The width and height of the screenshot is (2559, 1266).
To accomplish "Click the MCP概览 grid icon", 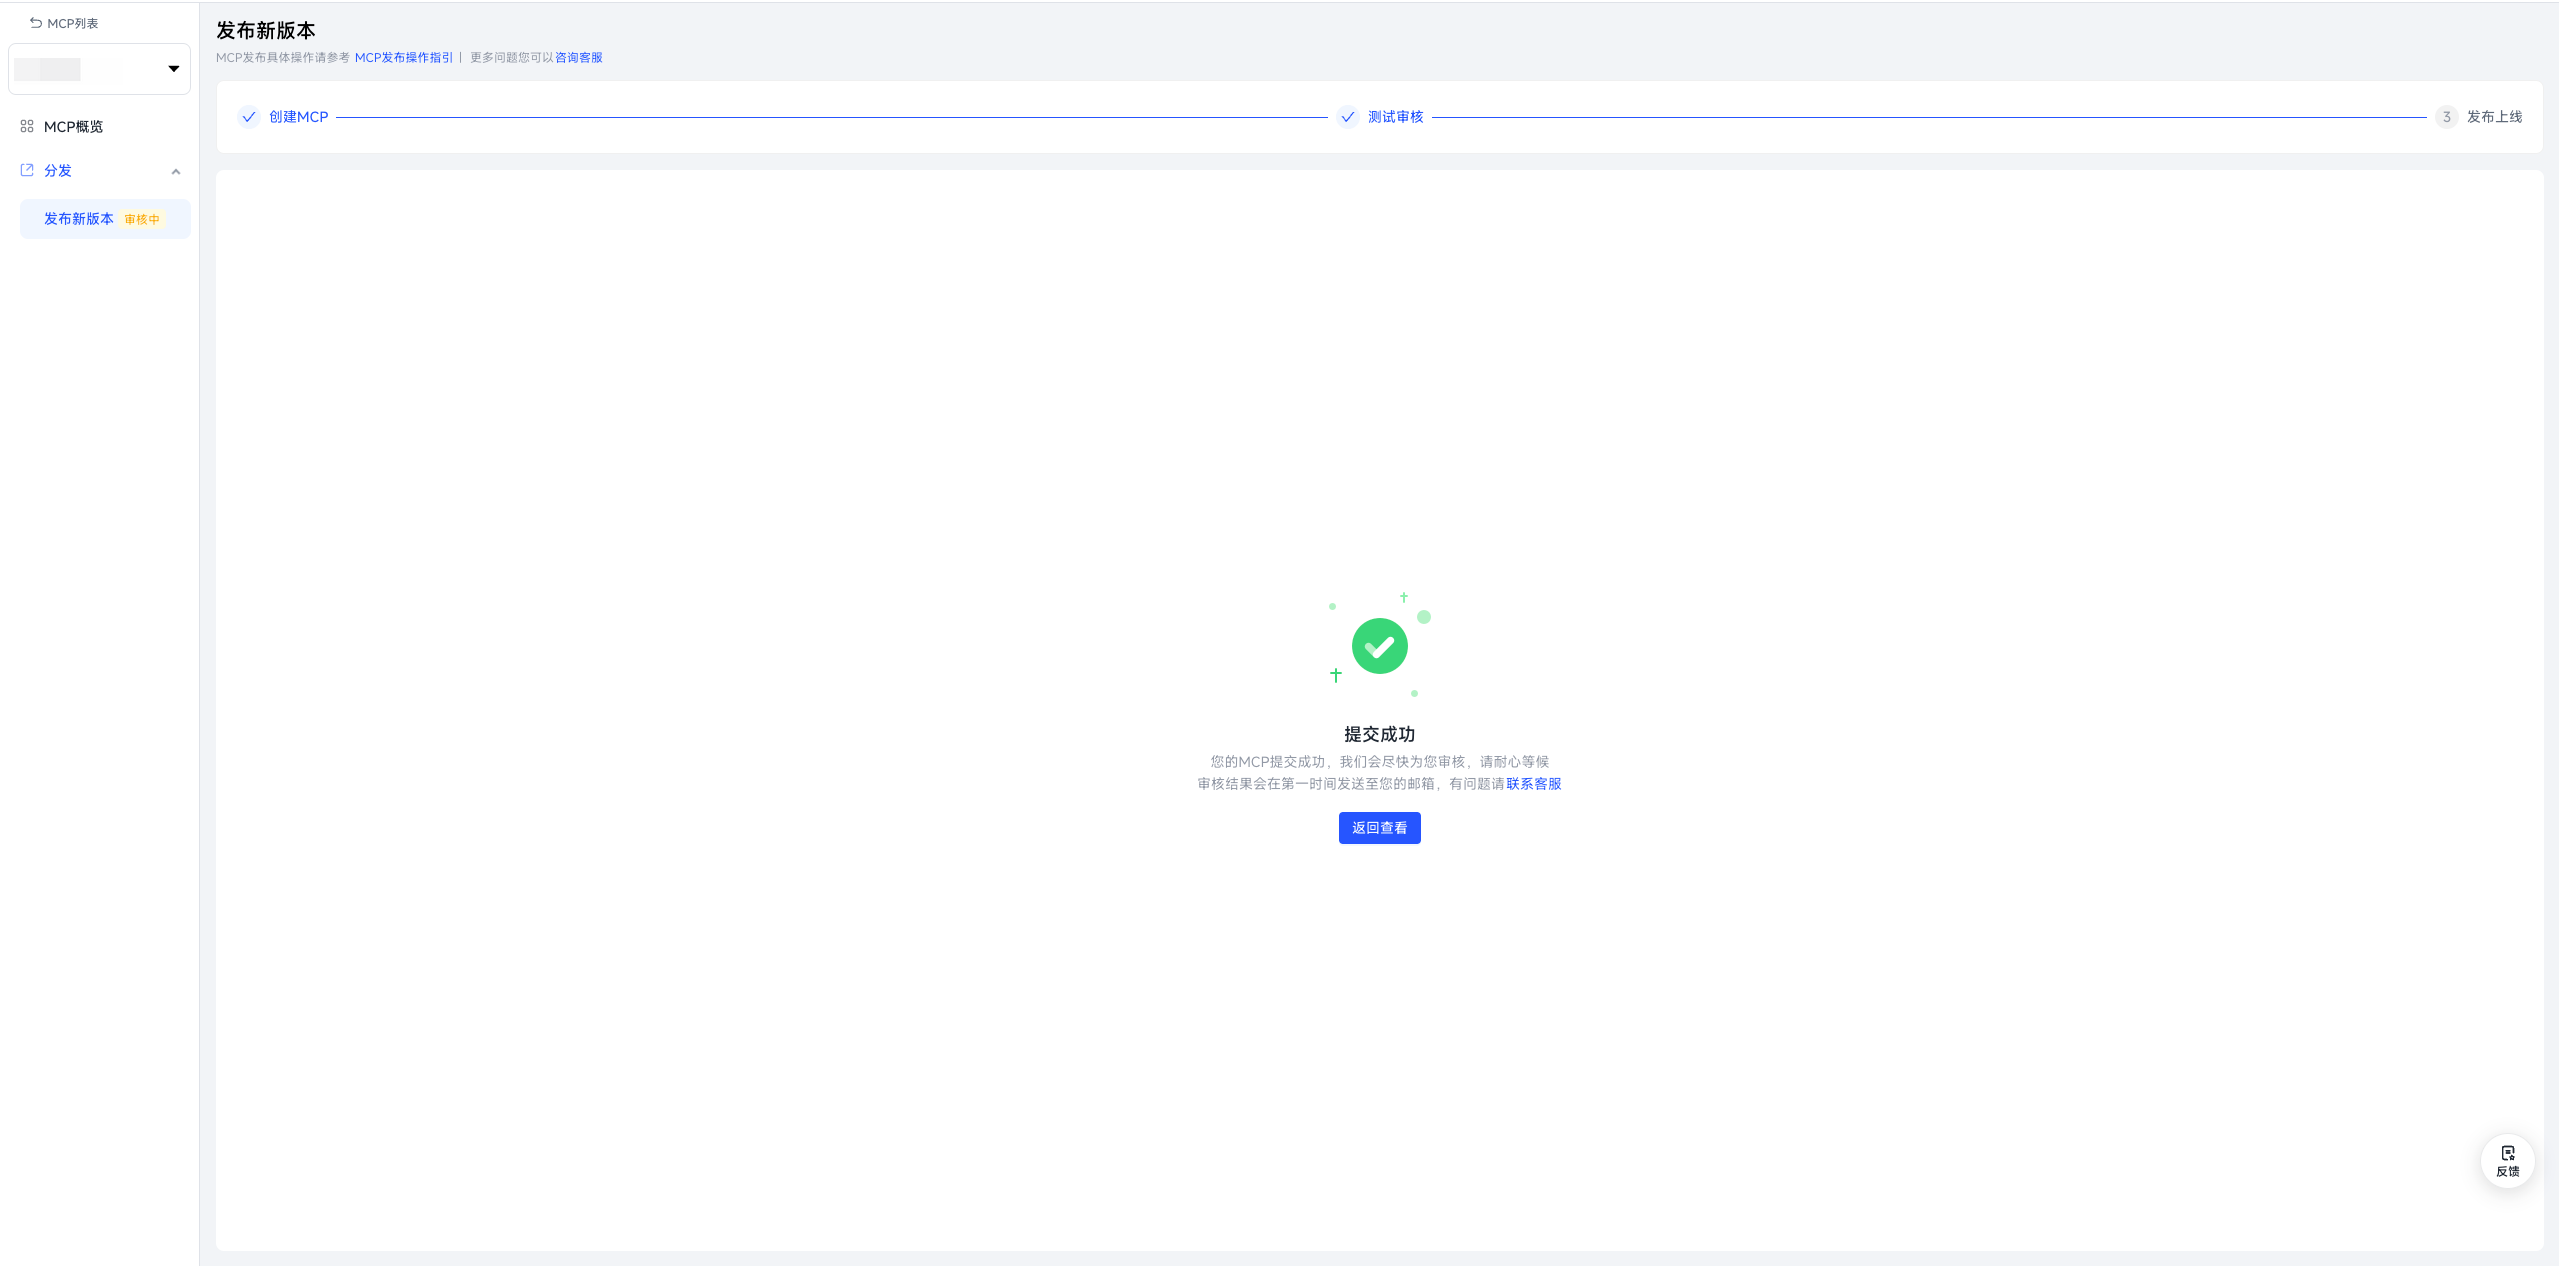I will (27, 127).
